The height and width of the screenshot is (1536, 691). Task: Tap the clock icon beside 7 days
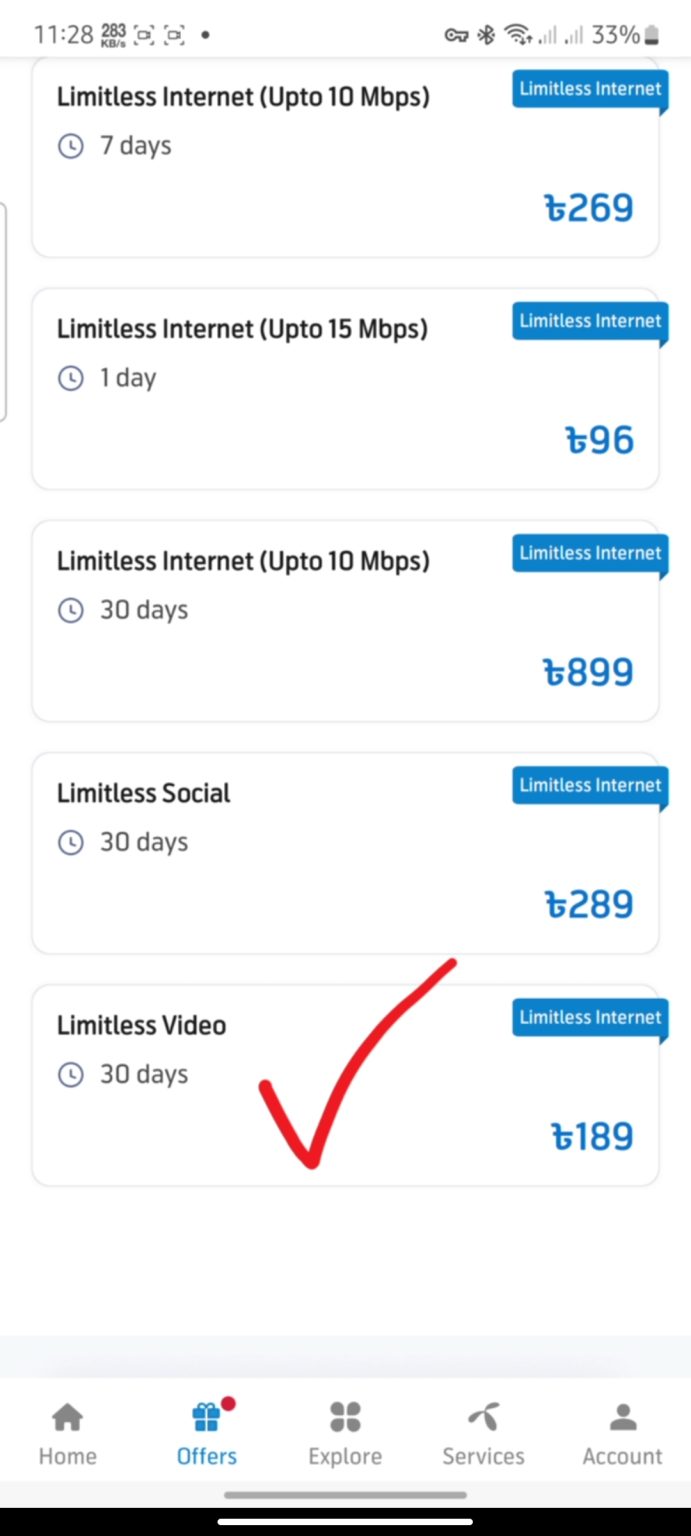pyautogui.click(x=70, y=146)
